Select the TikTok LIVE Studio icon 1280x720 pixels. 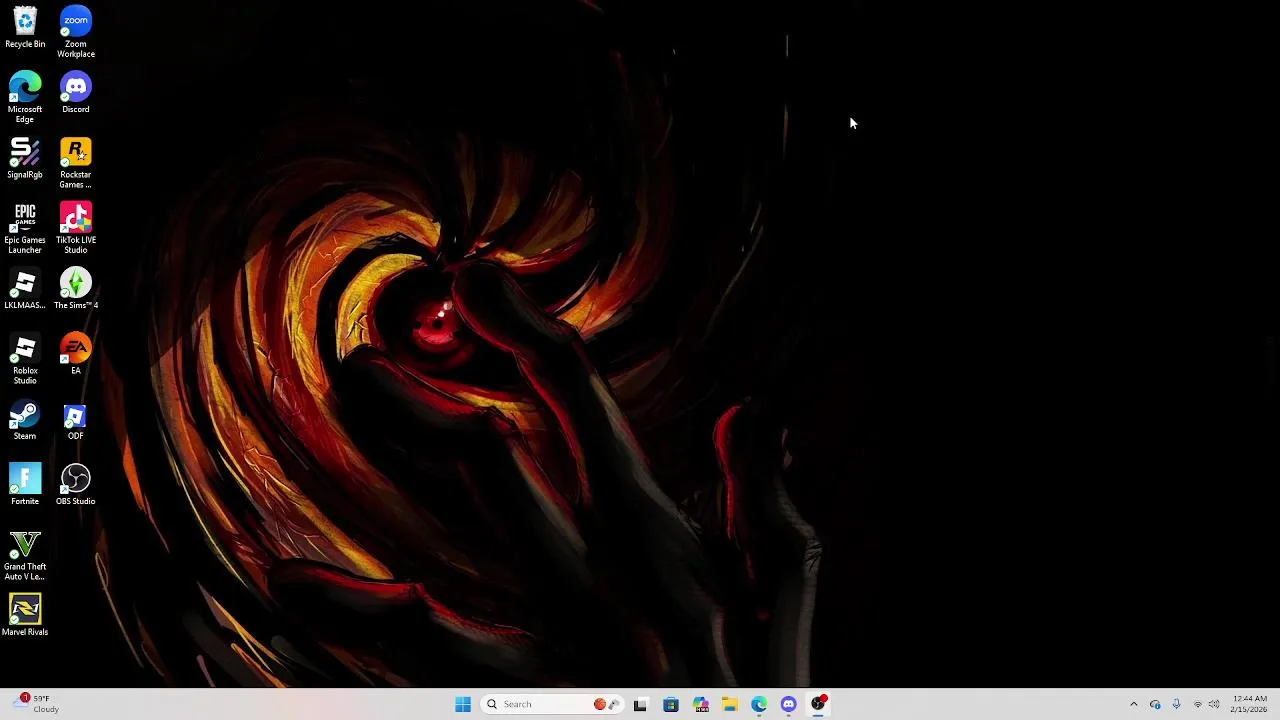pos(76,228)
